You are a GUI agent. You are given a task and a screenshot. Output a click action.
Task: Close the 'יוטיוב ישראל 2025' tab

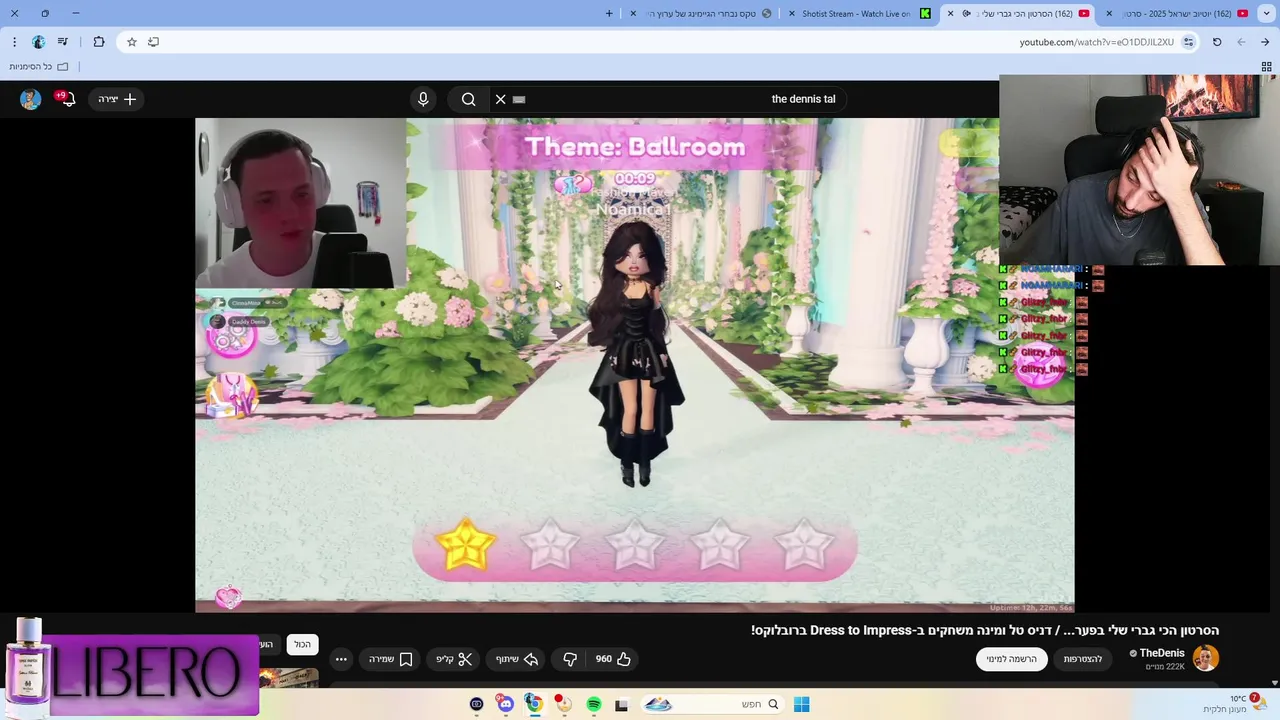tap(1109, 13)
